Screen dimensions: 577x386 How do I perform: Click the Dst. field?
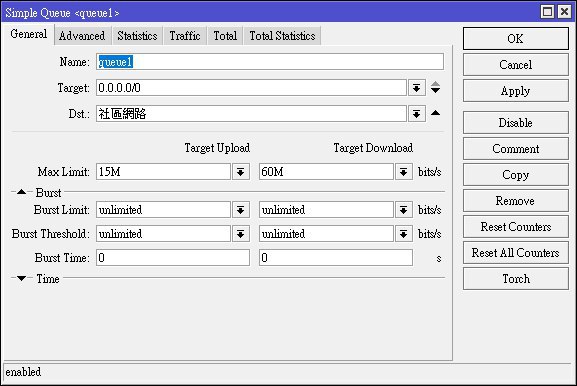[x=251, y=114]
